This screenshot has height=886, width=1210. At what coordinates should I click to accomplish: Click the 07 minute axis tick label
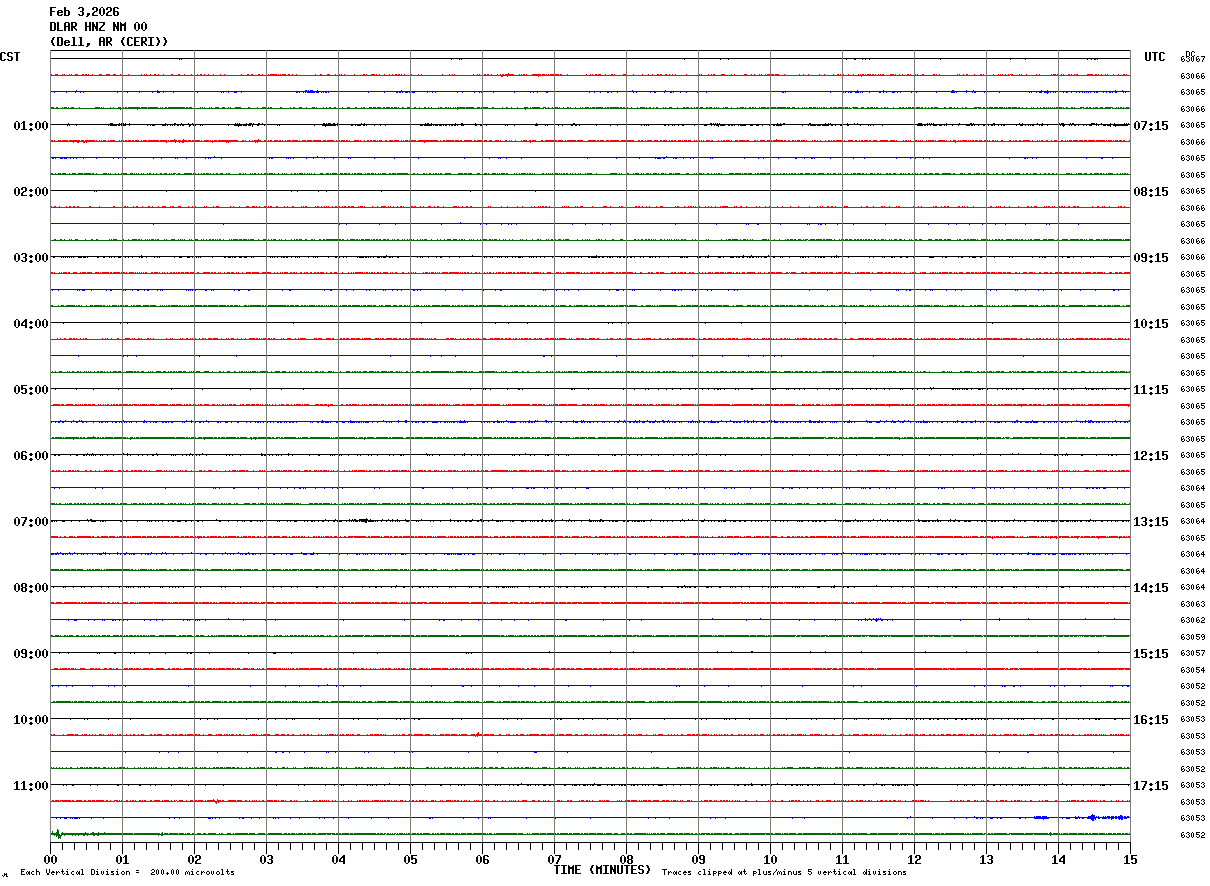[554, 859]
